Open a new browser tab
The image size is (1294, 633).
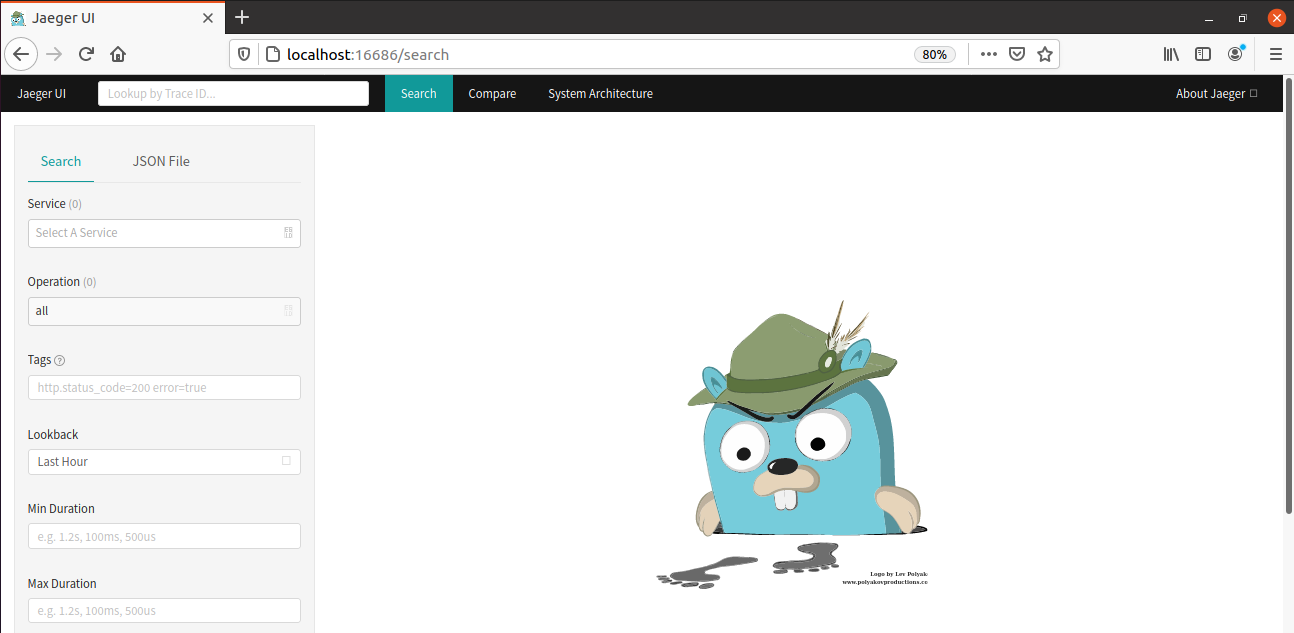tap(241, 17)
